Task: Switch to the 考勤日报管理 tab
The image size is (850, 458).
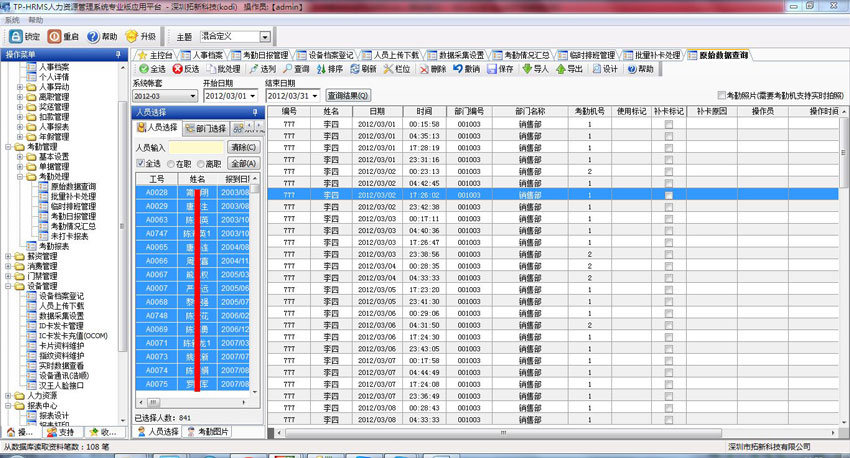Action: [x=260, y=55]
